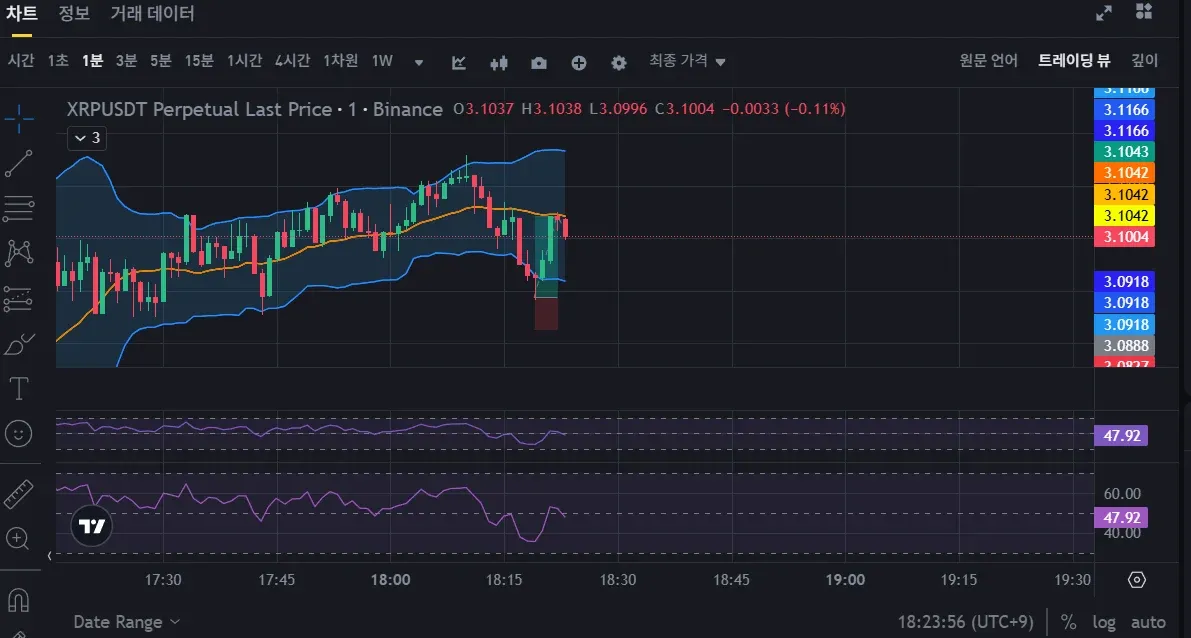Switch to the 차트 tab
Screen dimensions: 1191x638
(x=21, y=14)
